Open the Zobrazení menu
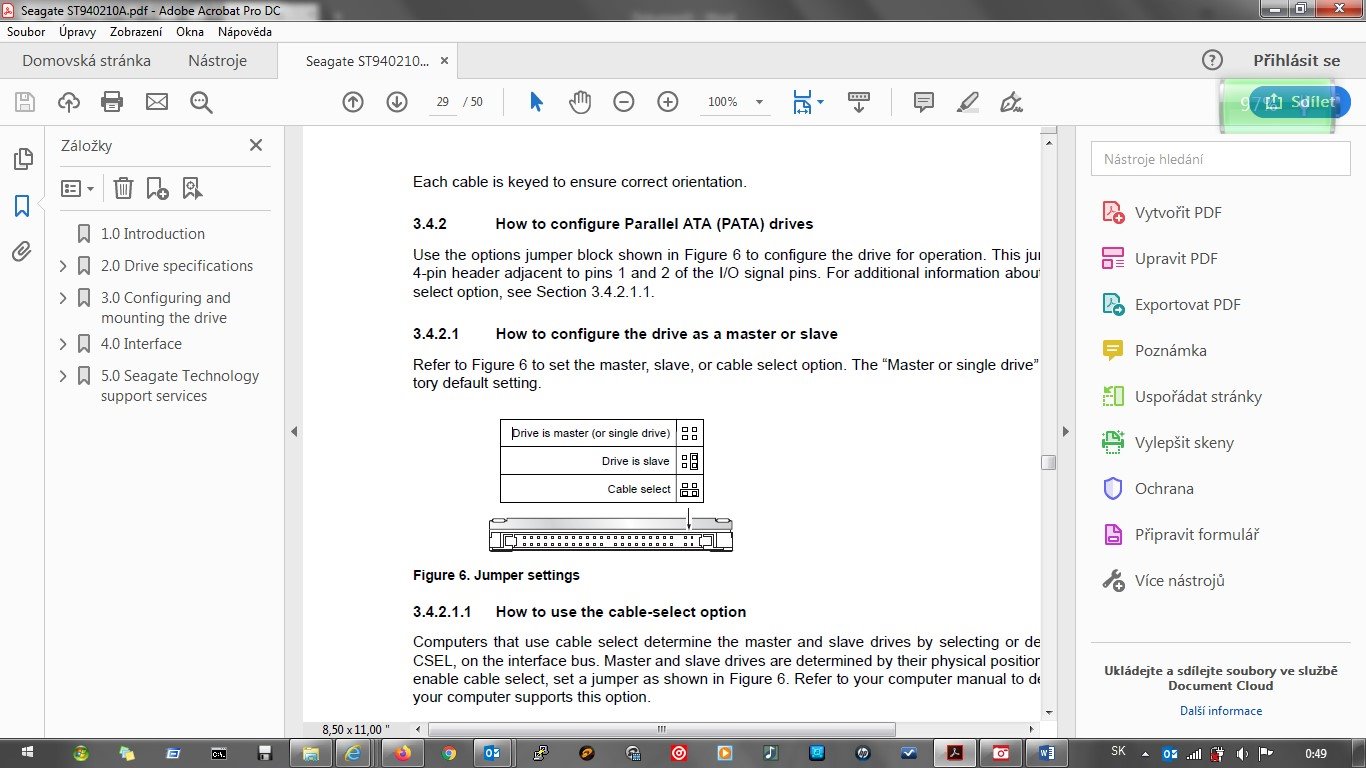 point(136,32)
